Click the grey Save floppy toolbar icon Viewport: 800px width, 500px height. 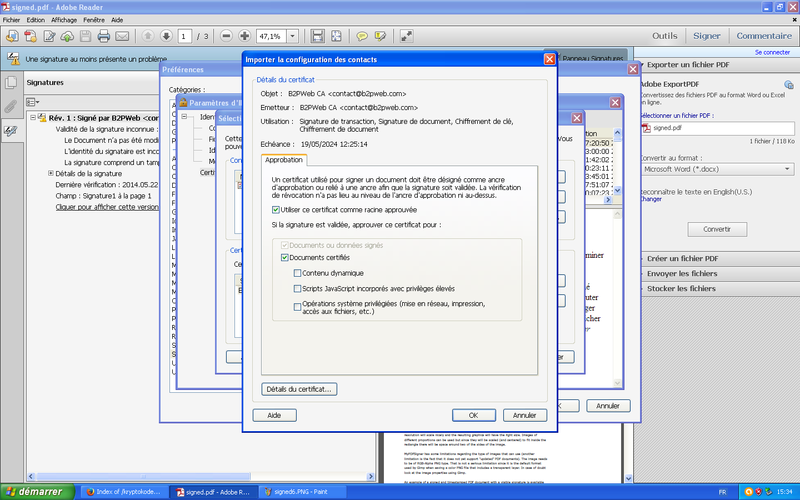[85, 36]
